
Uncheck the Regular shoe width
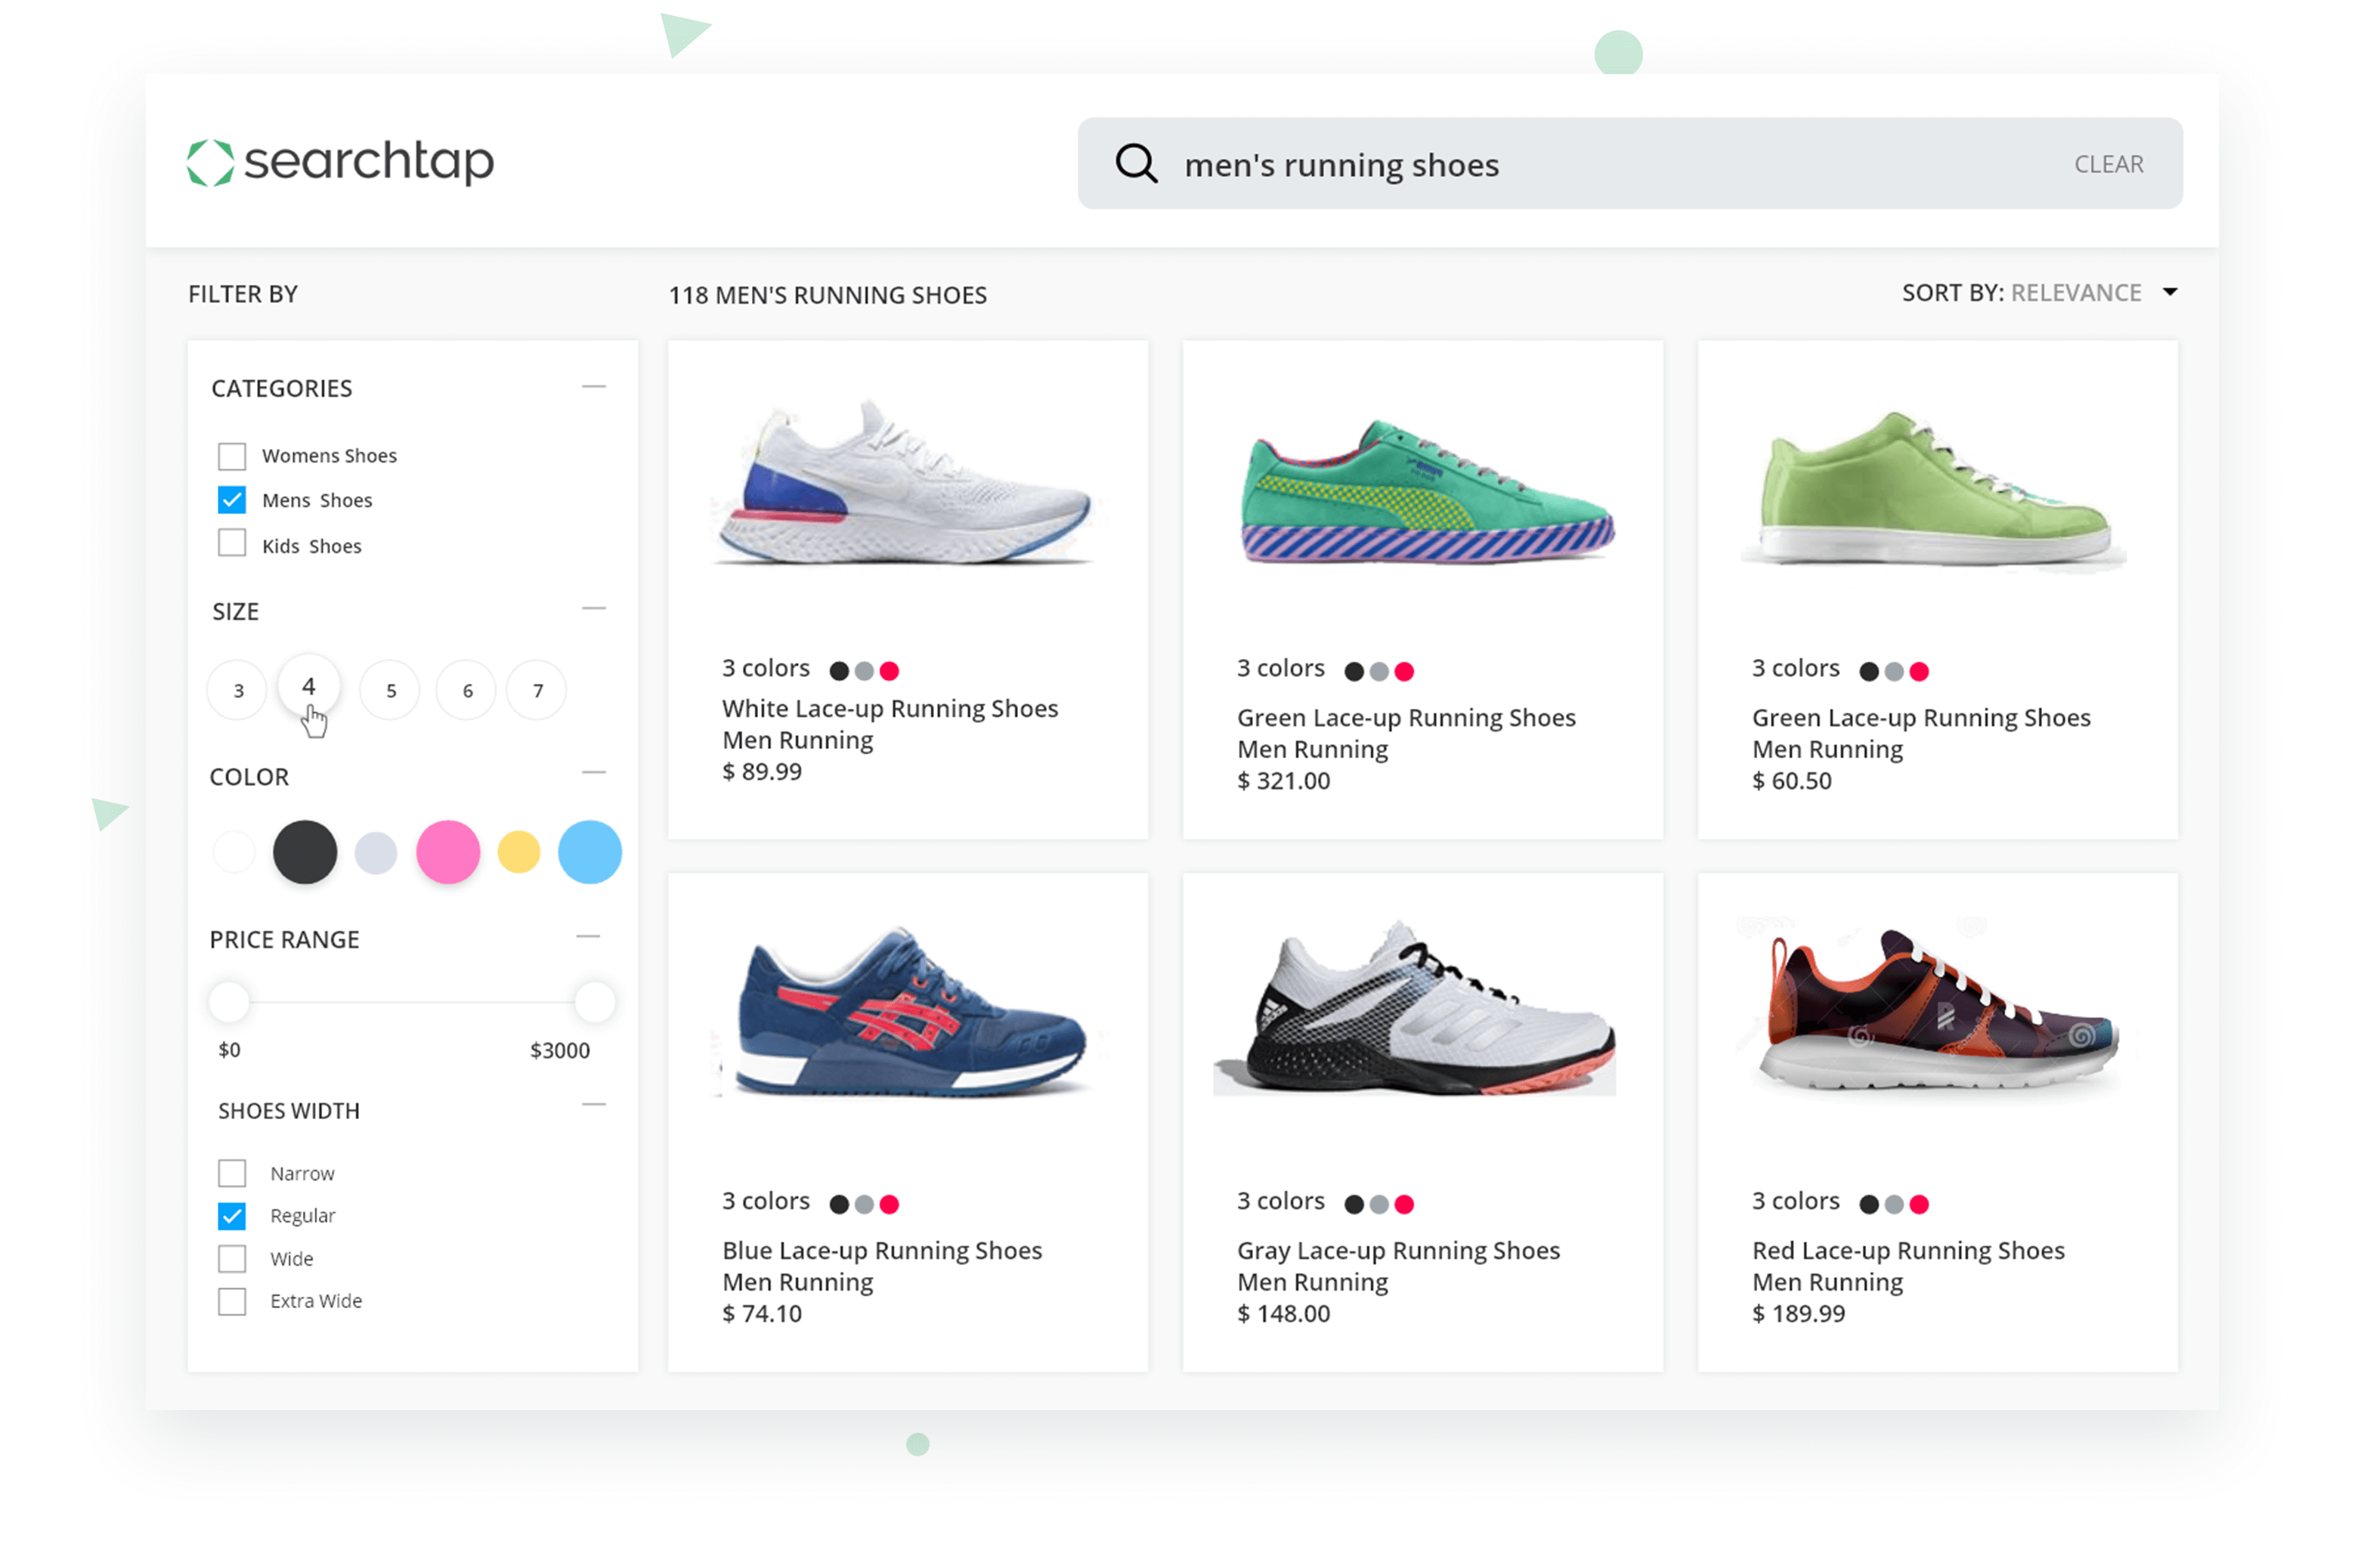tap(232, 1215)
